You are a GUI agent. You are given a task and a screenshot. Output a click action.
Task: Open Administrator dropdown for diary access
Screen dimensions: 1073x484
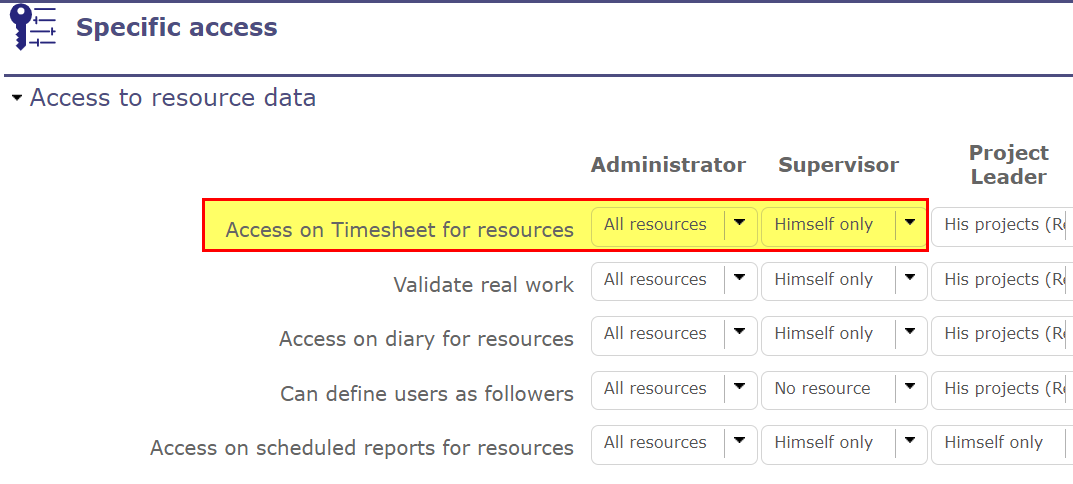(x=739, y=334)
